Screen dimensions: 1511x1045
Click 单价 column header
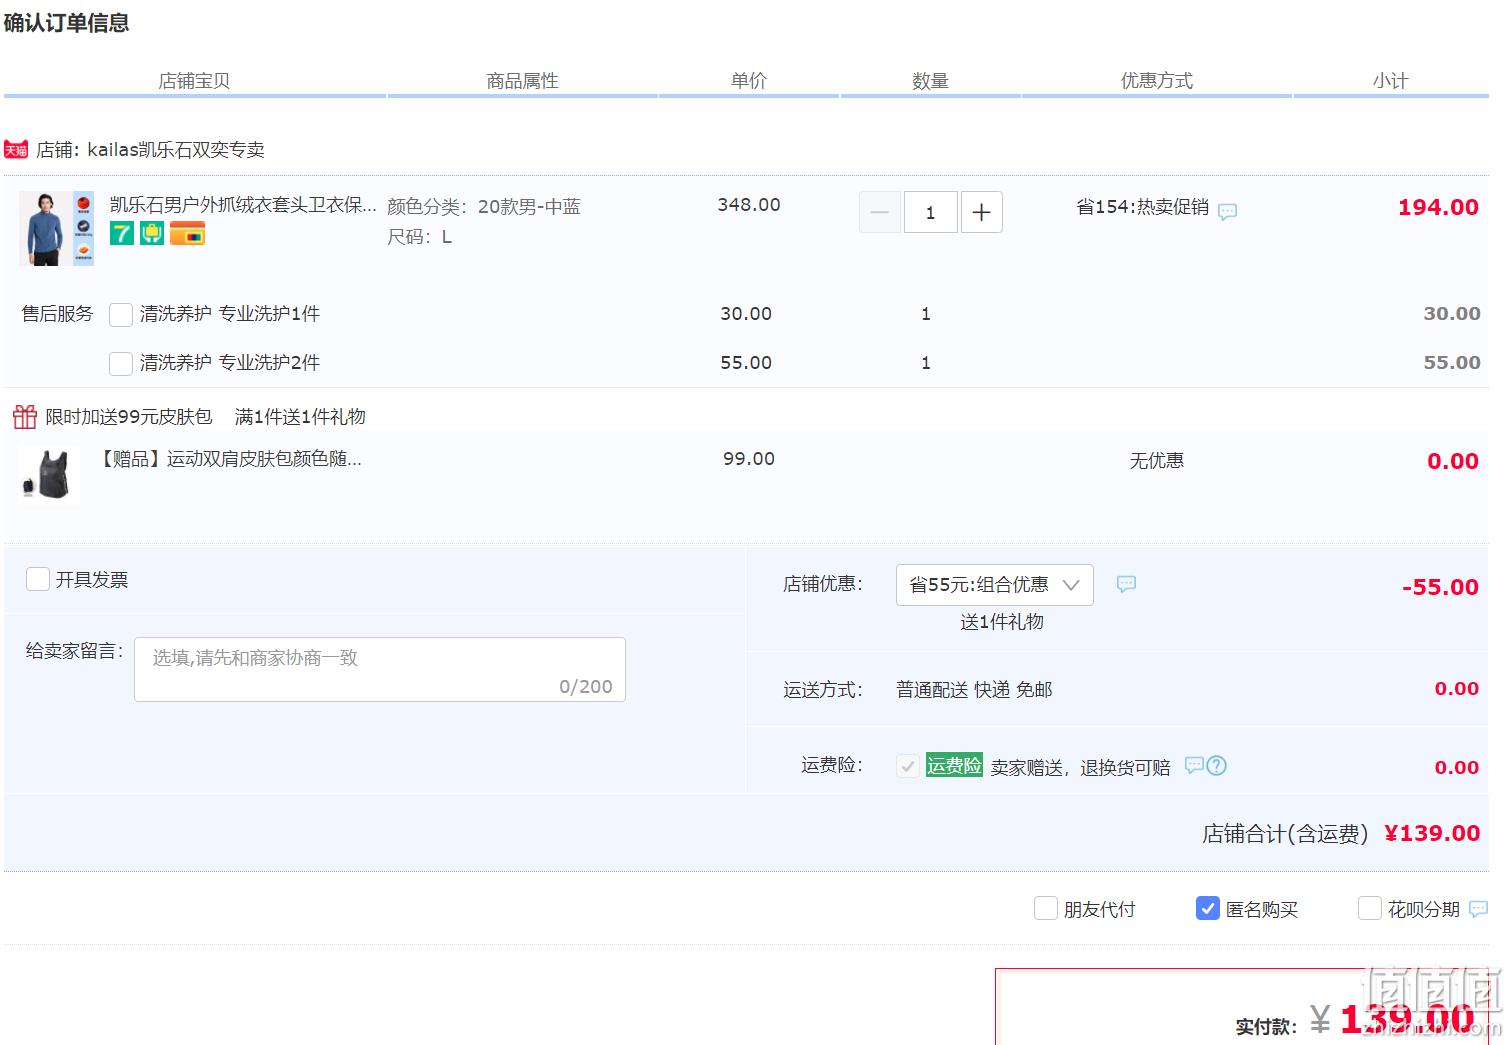[x=748, y=81]
